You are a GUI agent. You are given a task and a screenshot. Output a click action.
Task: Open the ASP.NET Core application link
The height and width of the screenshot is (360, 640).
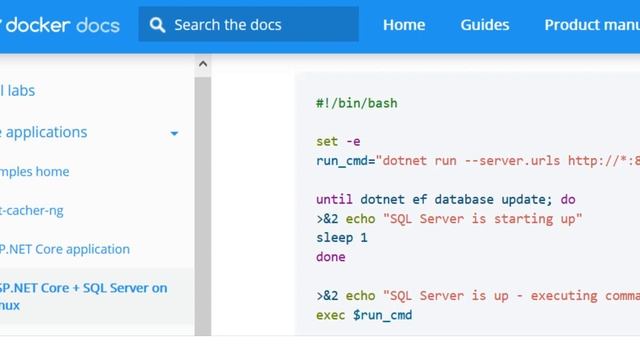(x=65, y=249)
